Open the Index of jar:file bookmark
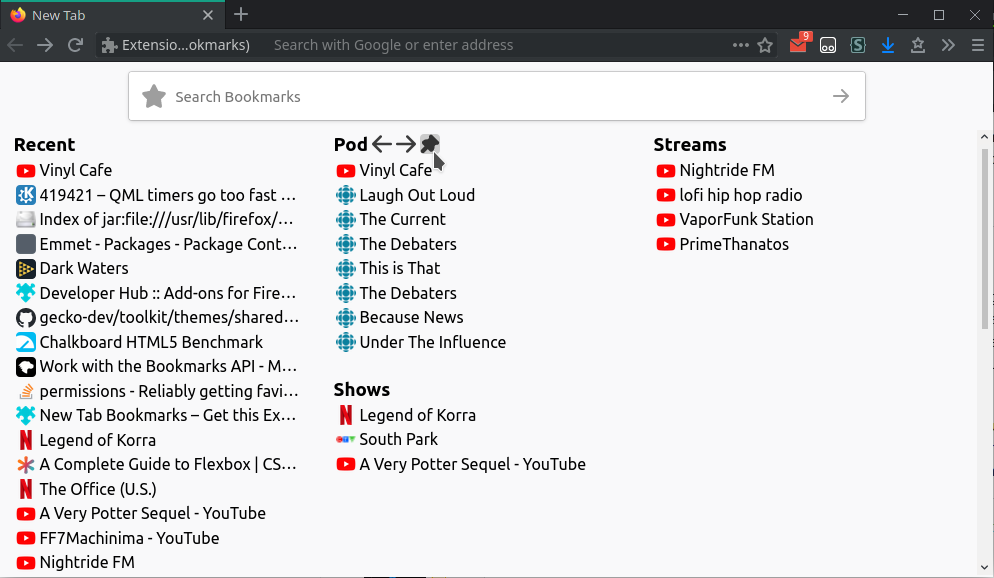The height and width of the screenshot is (578, 994). 155,219
